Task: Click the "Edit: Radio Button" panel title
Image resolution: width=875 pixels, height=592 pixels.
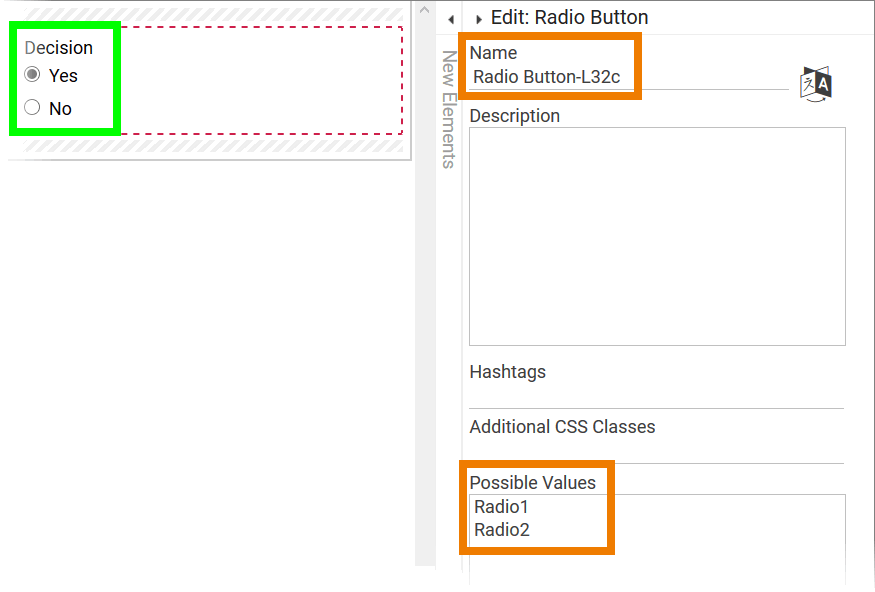Action: pos(569,18)
